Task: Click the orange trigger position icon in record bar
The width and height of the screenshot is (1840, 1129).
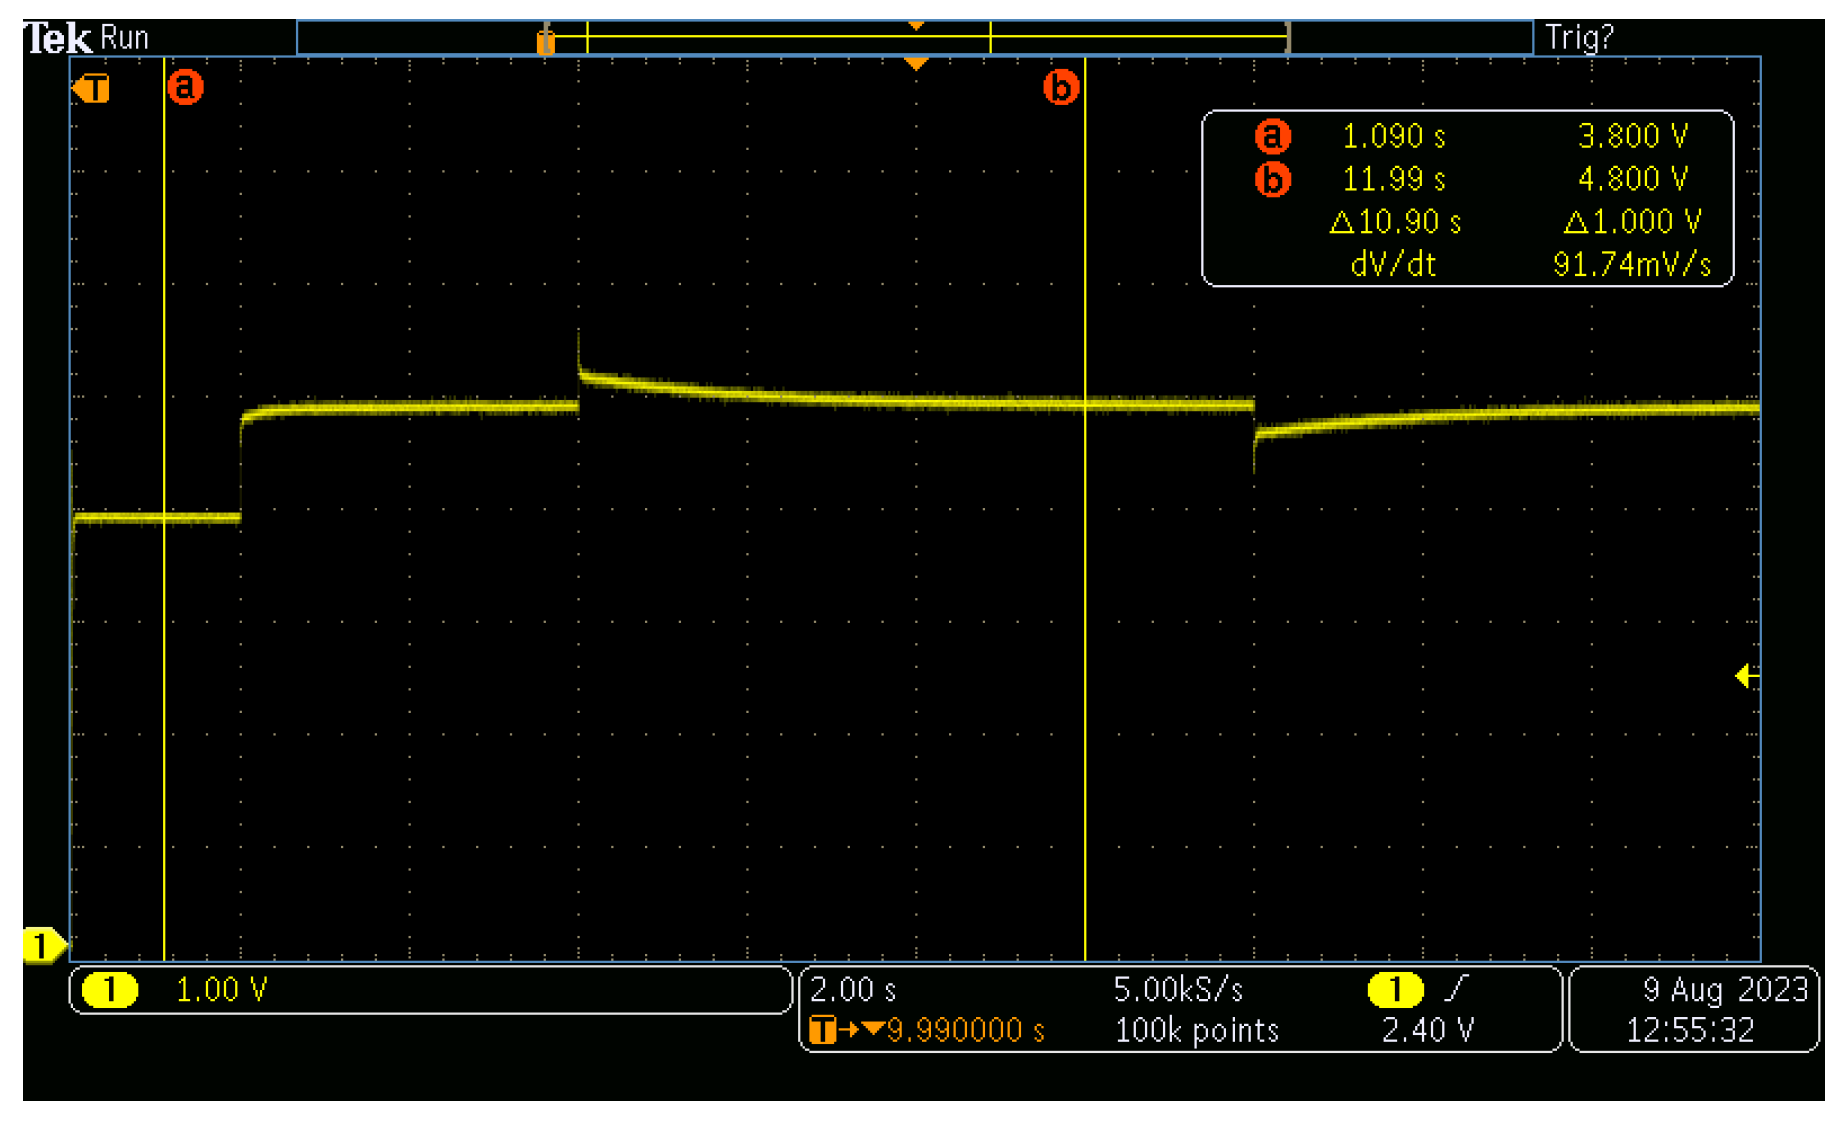Action: pos(545,42)
